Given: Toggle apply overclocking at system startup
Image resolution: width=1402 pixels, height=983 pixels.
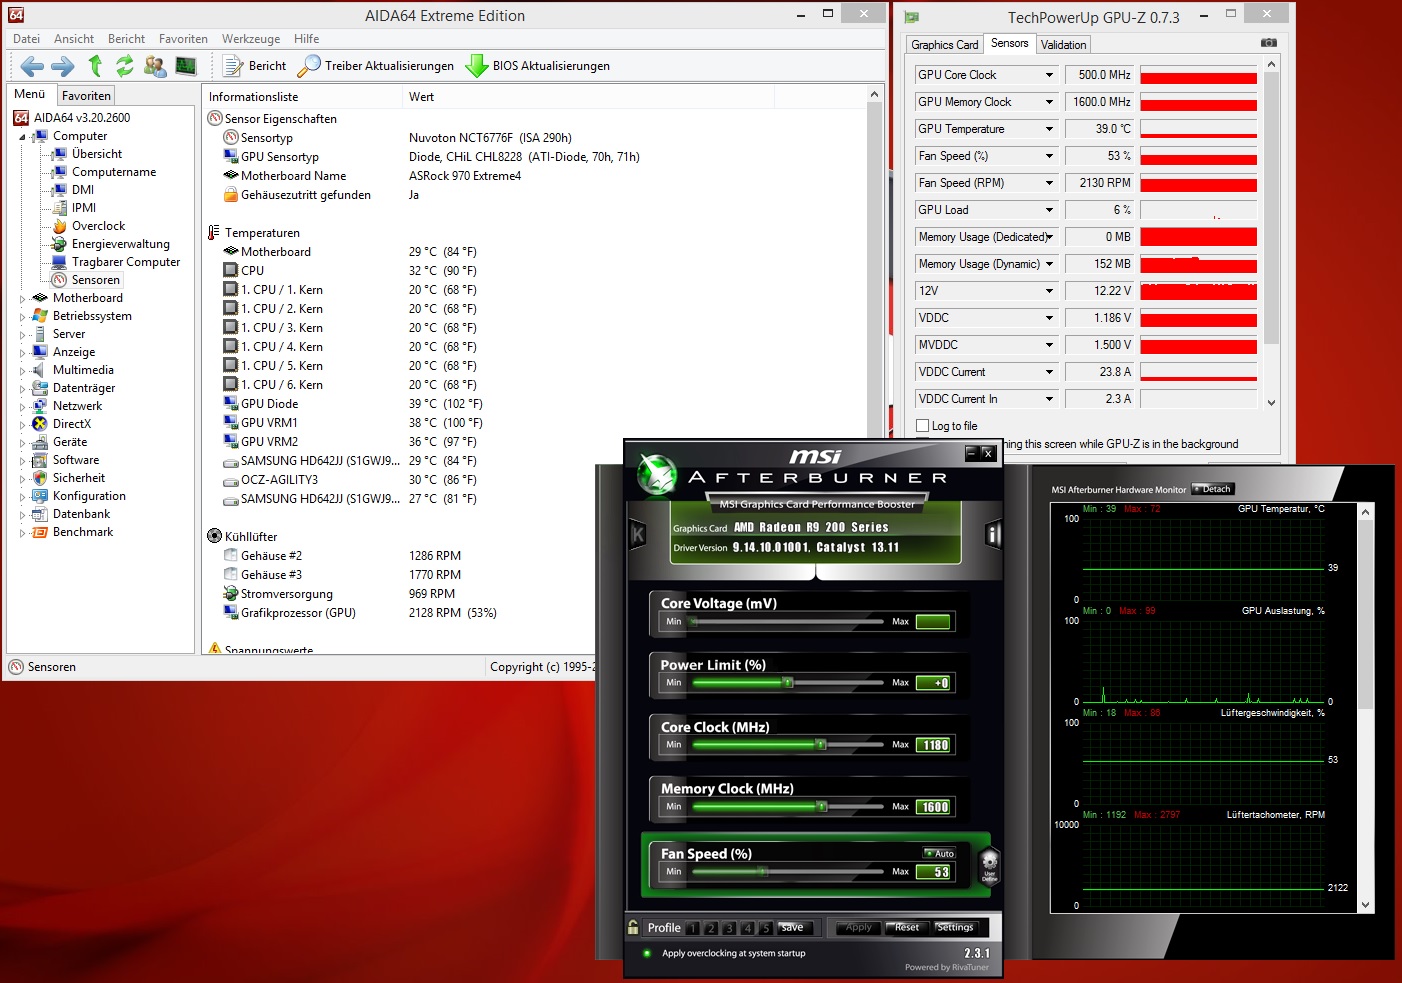Looking at the screenshot, I should click(x=647, y=953).
